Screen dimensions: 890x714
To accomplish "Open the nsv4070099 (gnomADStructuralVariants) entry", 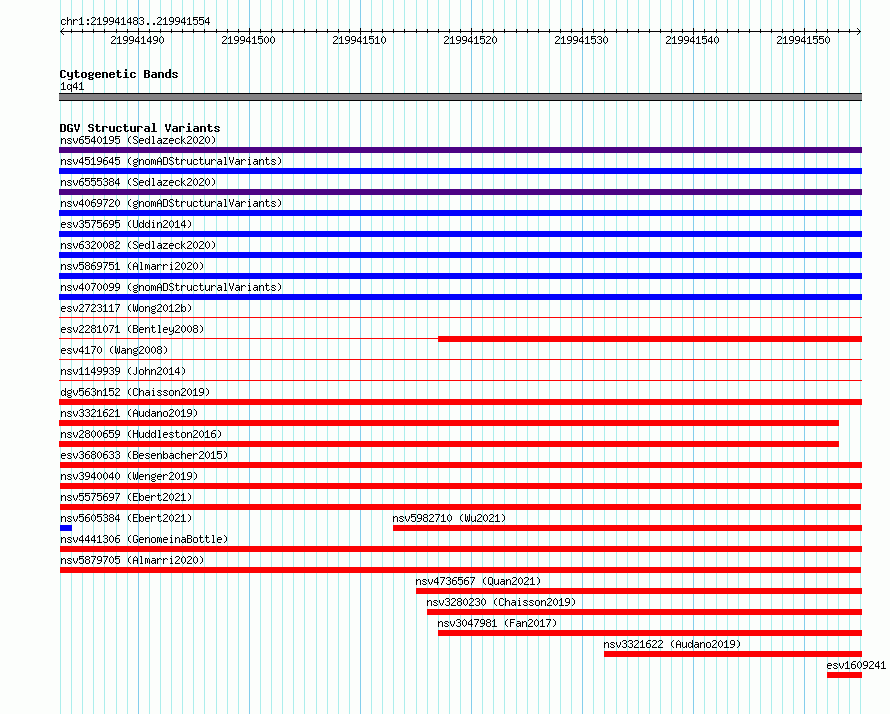I will coord(171,287).
